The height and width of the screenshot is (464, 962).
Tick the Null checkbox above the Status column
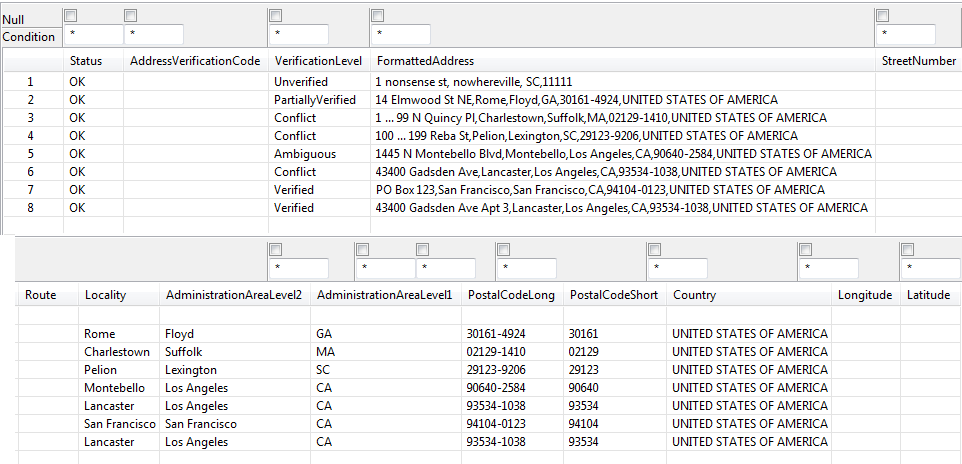point(70,16)
